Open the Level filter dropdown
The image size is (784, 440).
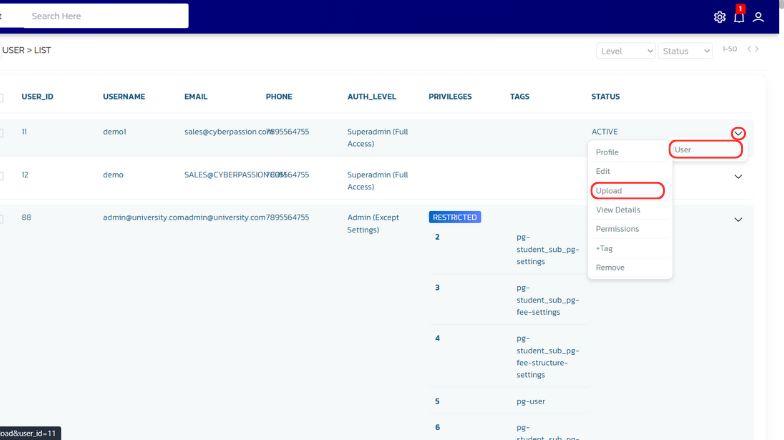[626, 51]
